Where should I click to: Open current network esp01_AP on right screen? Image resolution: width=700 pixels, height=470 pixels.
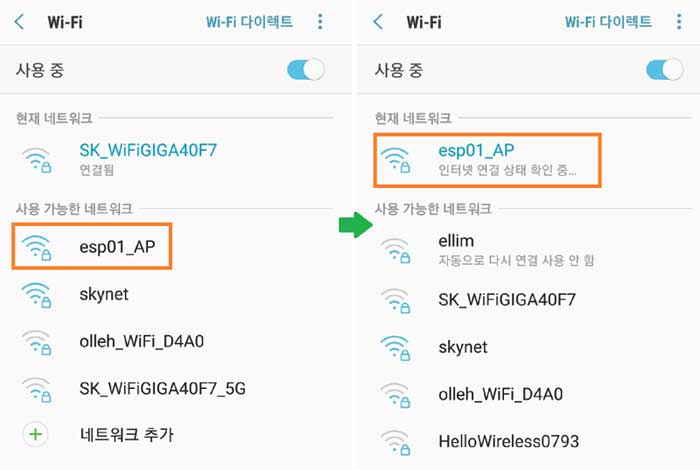(x=488, y=160)
